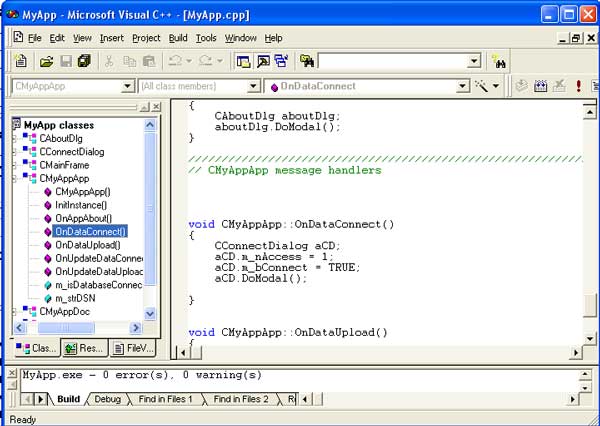The height and width of the screenshot is (426, 600).
Task: Close the output panel with X button
Action: (12, 373)
